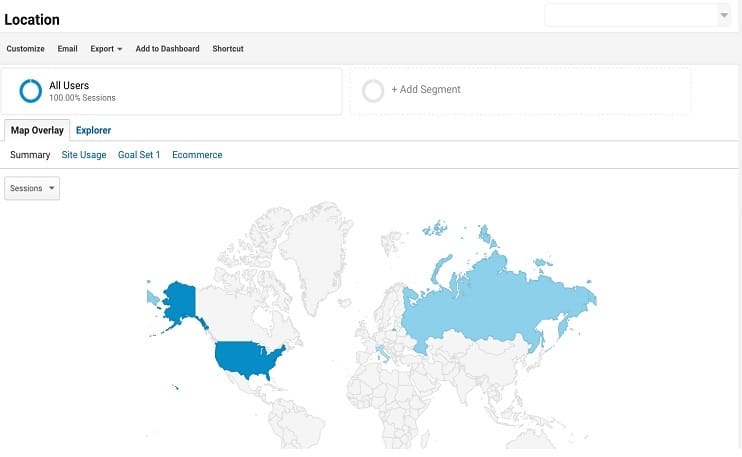Open the Goal Set 1 view
Screen dimensions: 742x457
139,155
